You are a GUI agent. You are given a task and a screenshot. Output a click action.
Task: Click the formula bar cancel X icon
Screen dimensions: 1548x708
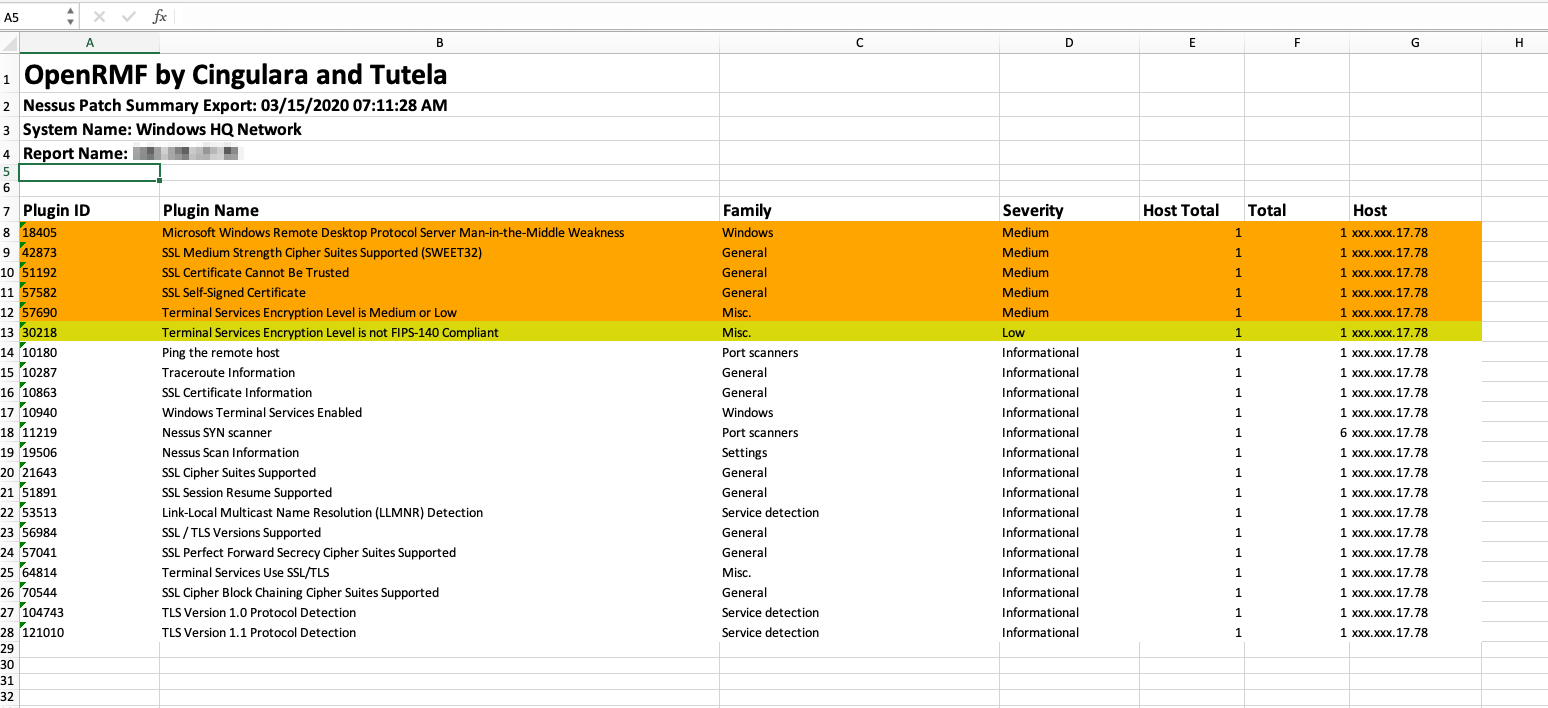pyautogui.click(x=100, y=17)
